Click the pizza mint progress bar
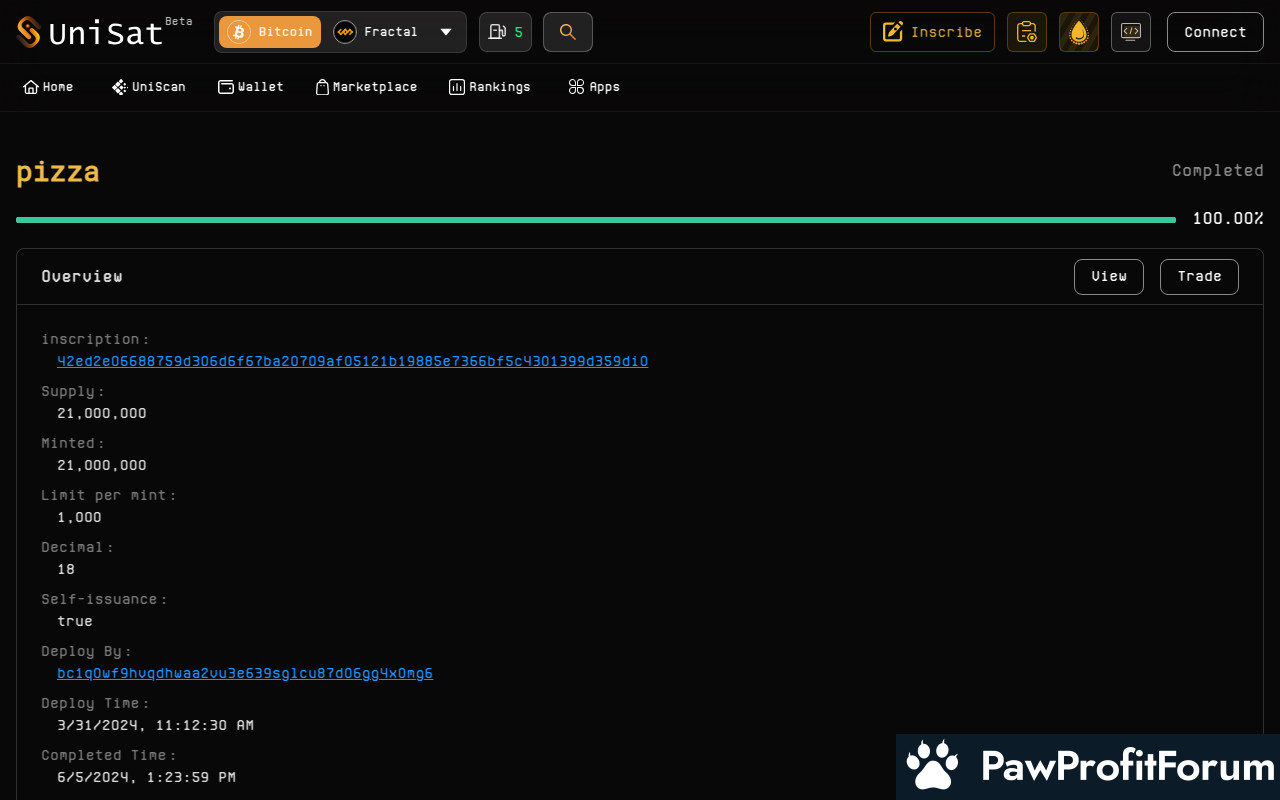Image resolution: width=1280 pixels, height=800 pixels. pyautogui.click(x=596, y=219)
